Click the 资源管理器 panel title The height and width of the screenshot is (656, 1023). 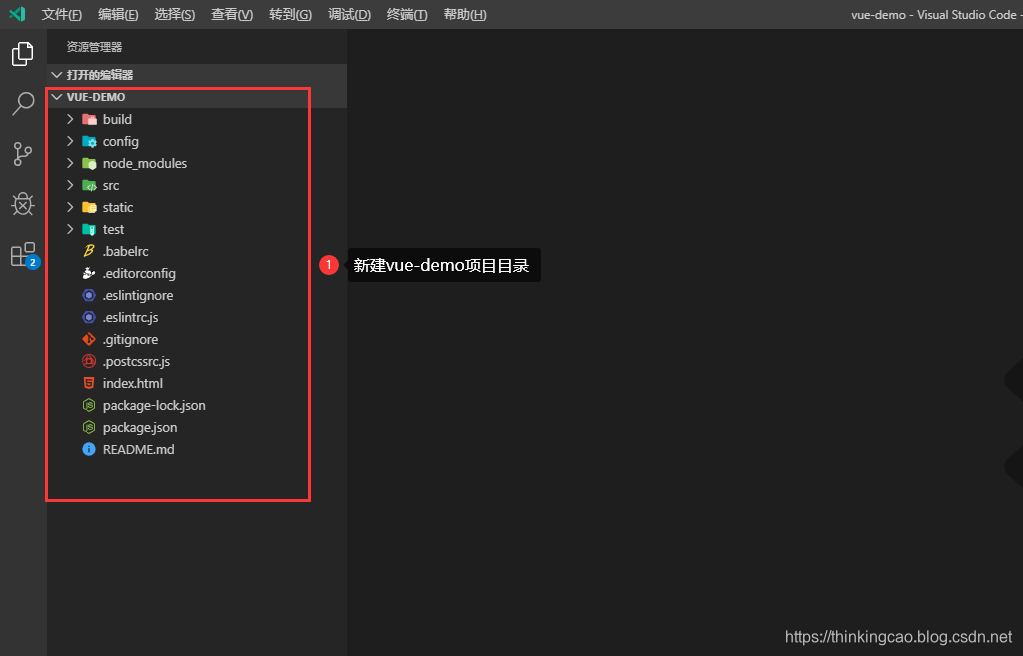point(95,47)
